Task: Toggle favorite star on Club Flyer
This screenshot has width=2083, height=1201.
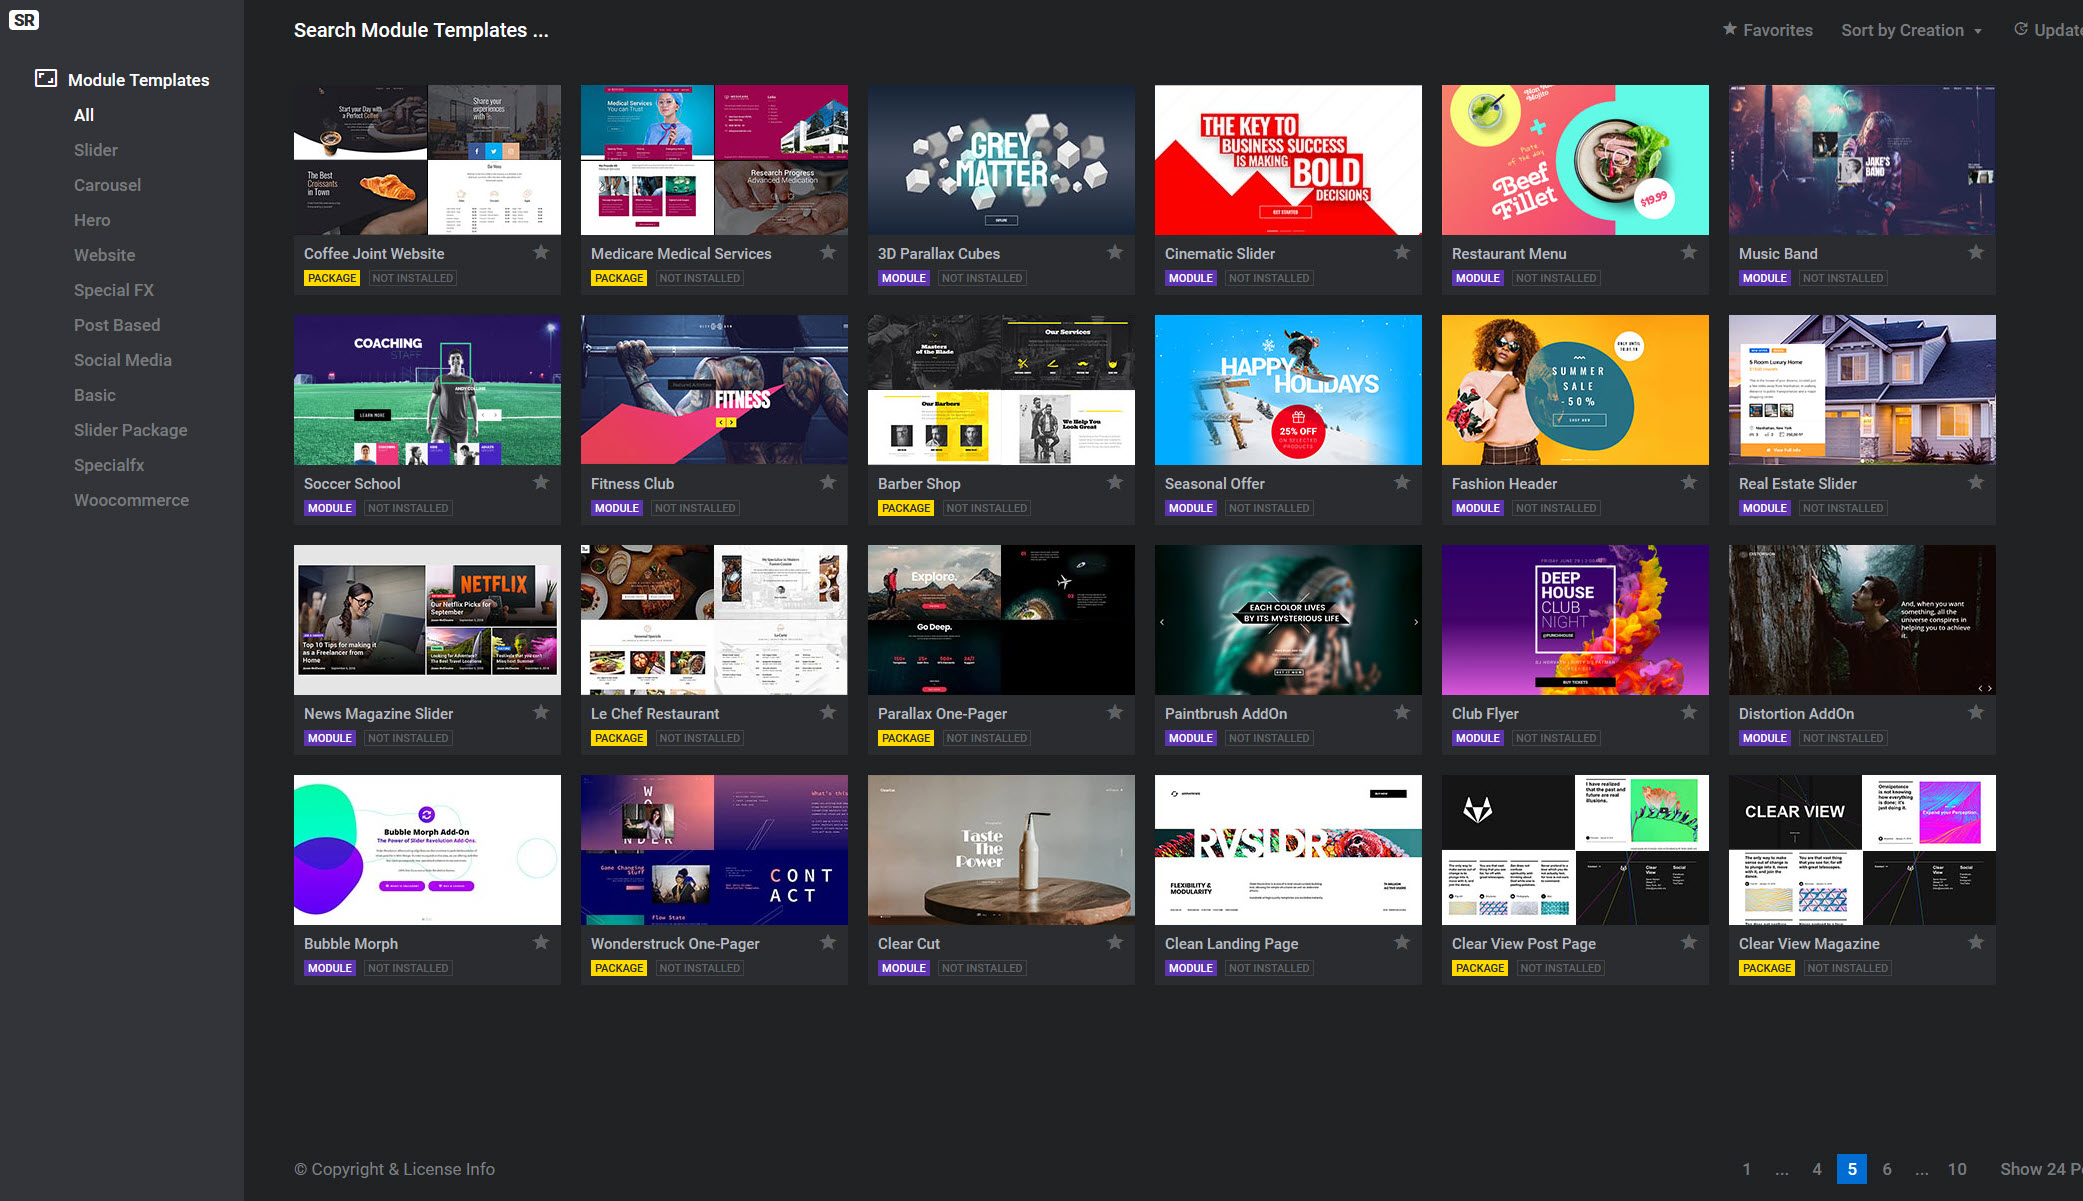Action: [1689, 713]
